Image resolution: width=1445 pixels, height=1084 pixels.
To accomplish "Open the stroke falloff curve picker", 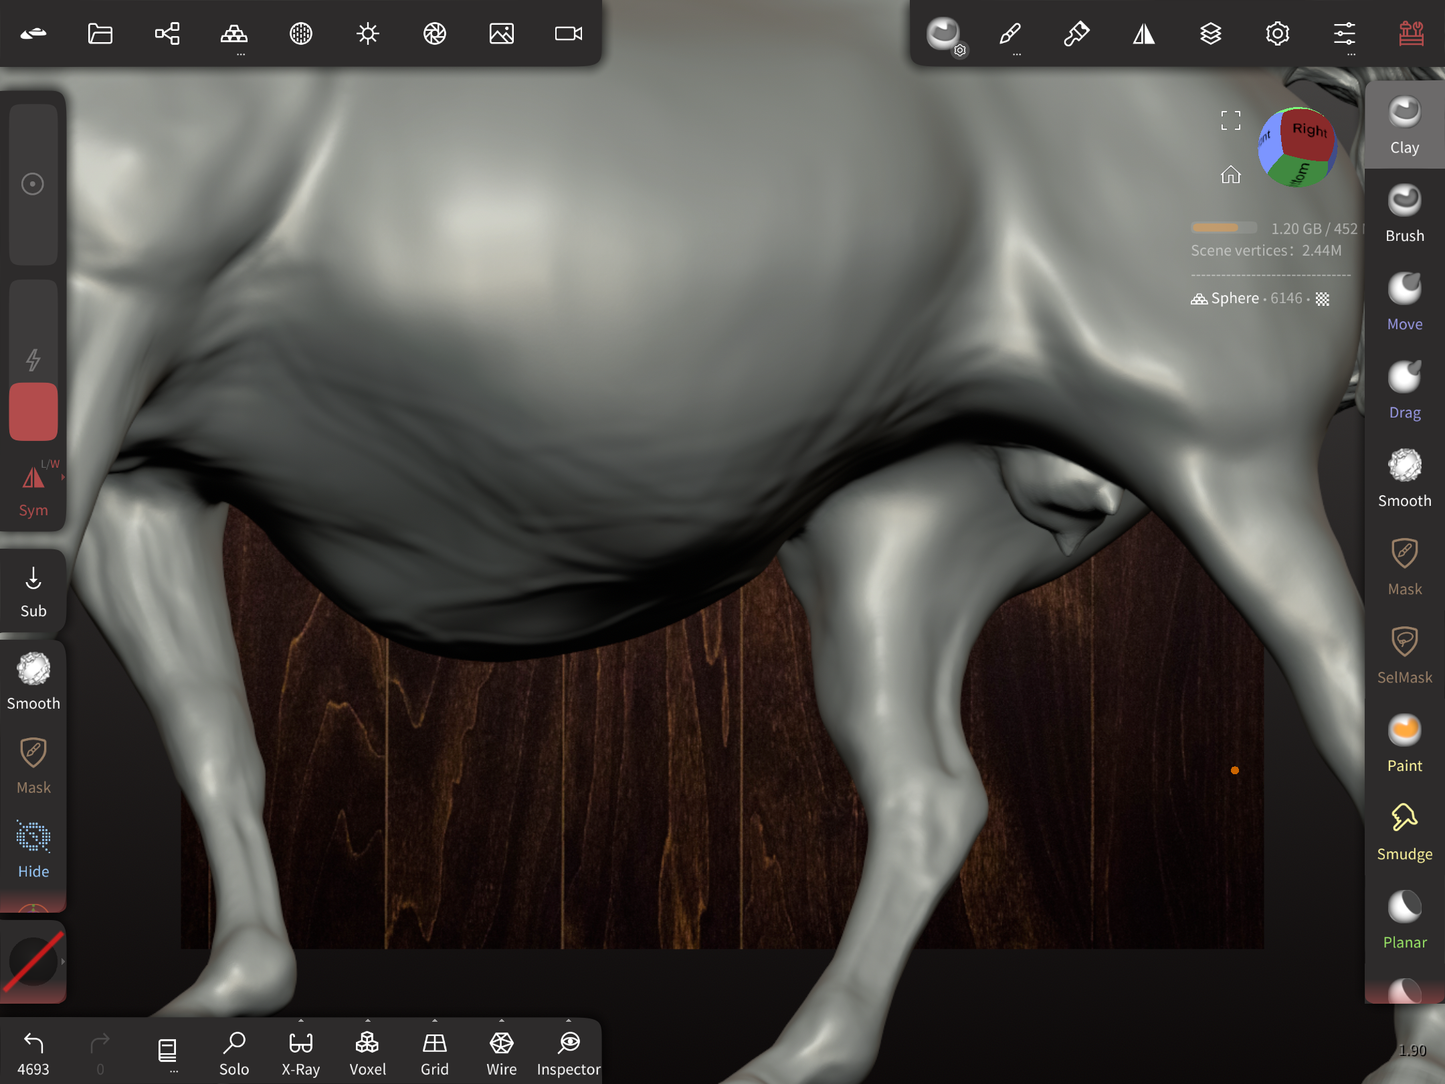I will tap(34, 962).
